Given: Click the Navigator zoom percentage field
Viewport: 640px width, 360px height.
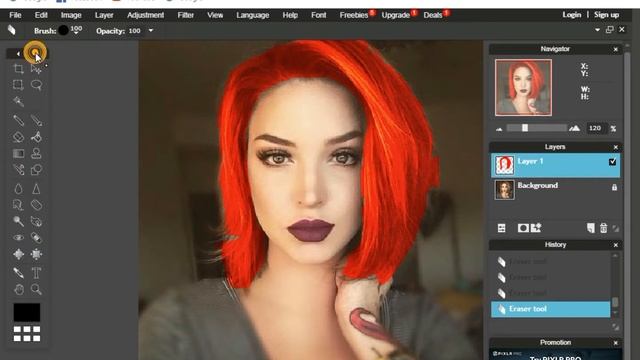Looking at the screenshot, I should pyautogui.click(x=595, y=128).
